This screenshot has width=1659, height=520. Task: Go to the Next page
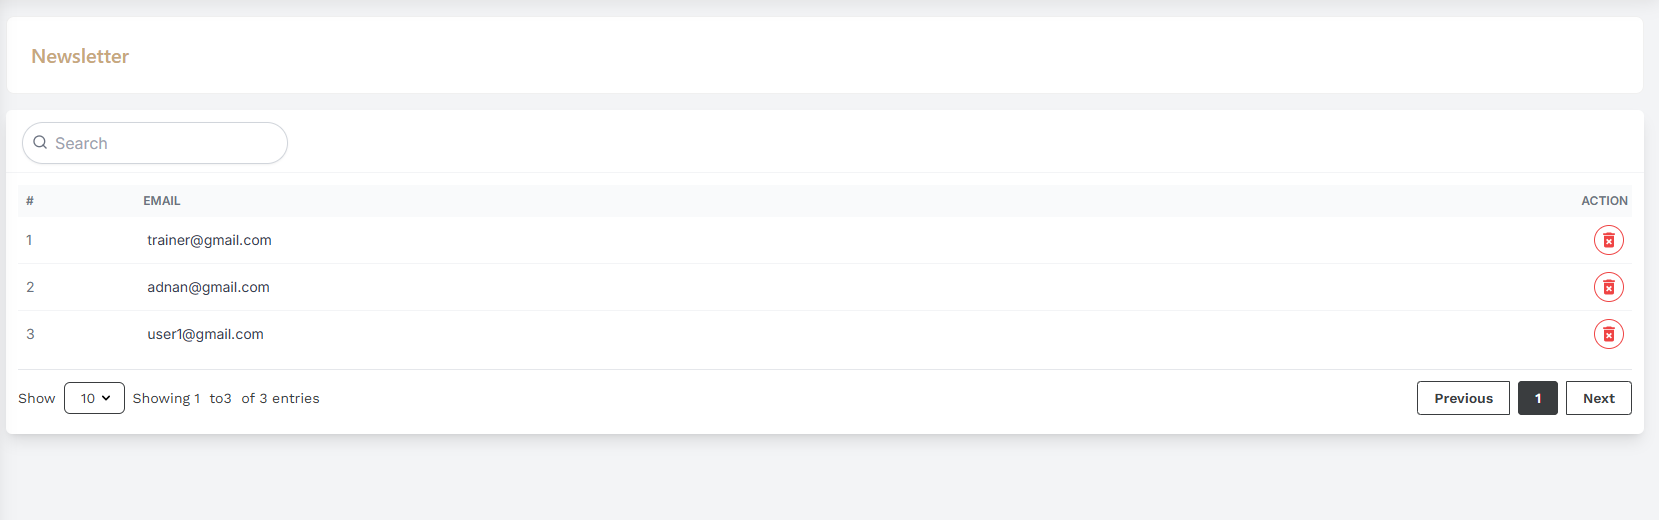(x=1598, y=398)
